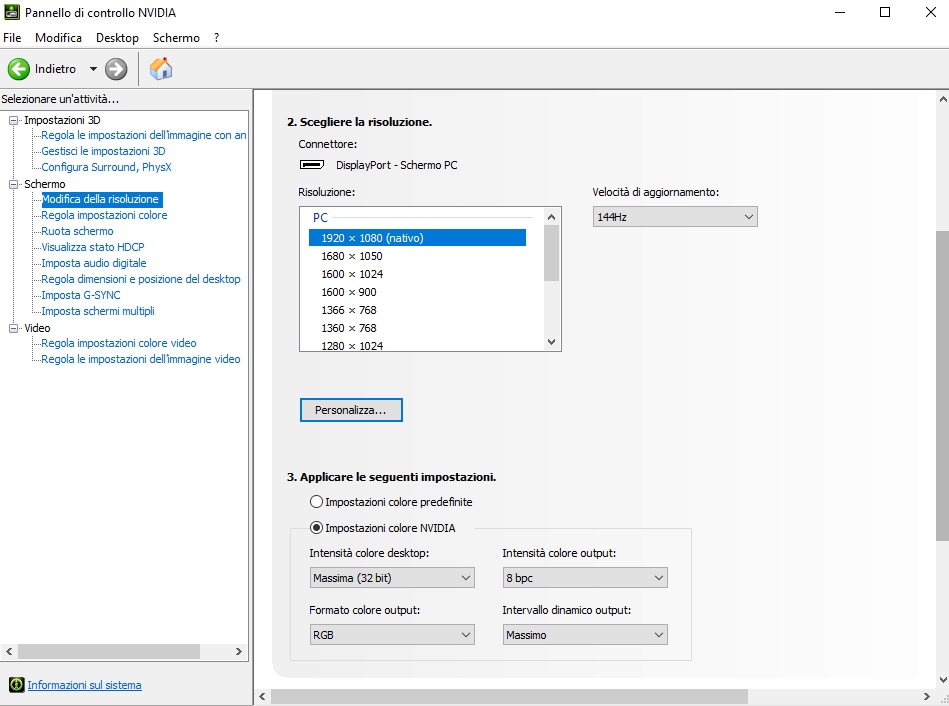Open Imposta audio digitale
This screenshot has width=949, height=706.
(94, 263)
